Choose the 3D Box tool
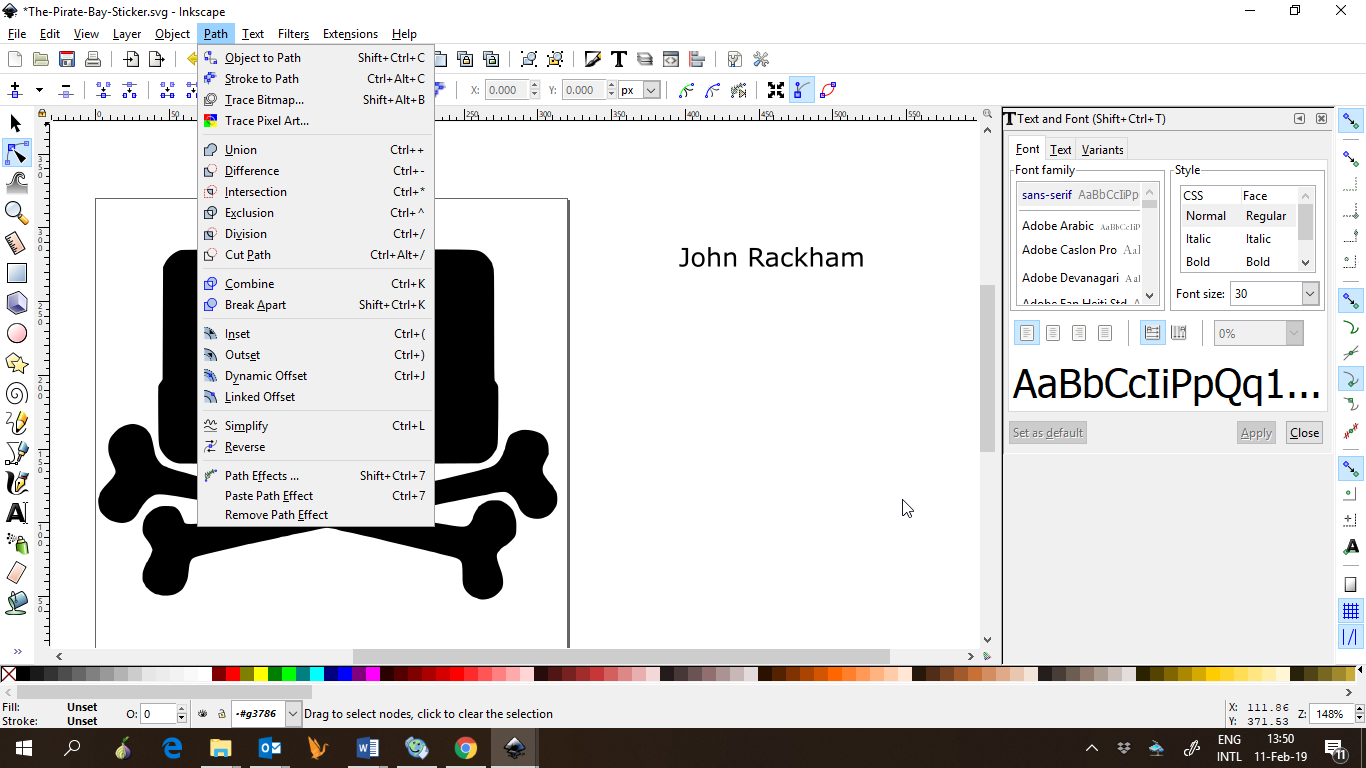This screenshot has height=768, width=1366. [16, 302]
